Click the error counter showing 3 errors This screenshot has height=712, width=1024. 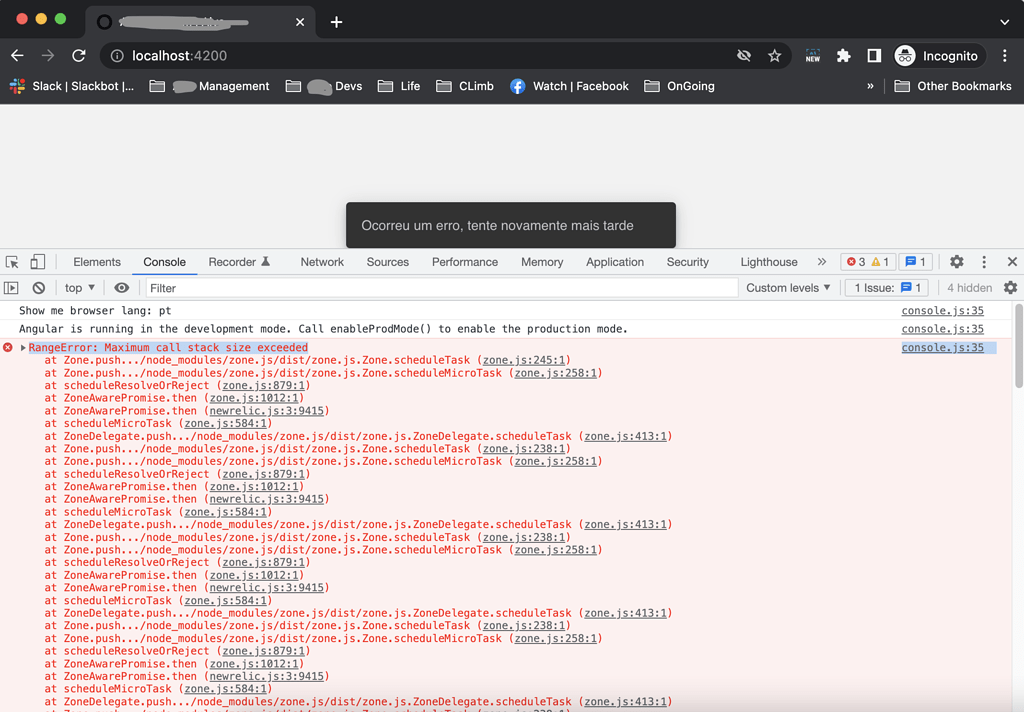(x=858, y=261)
